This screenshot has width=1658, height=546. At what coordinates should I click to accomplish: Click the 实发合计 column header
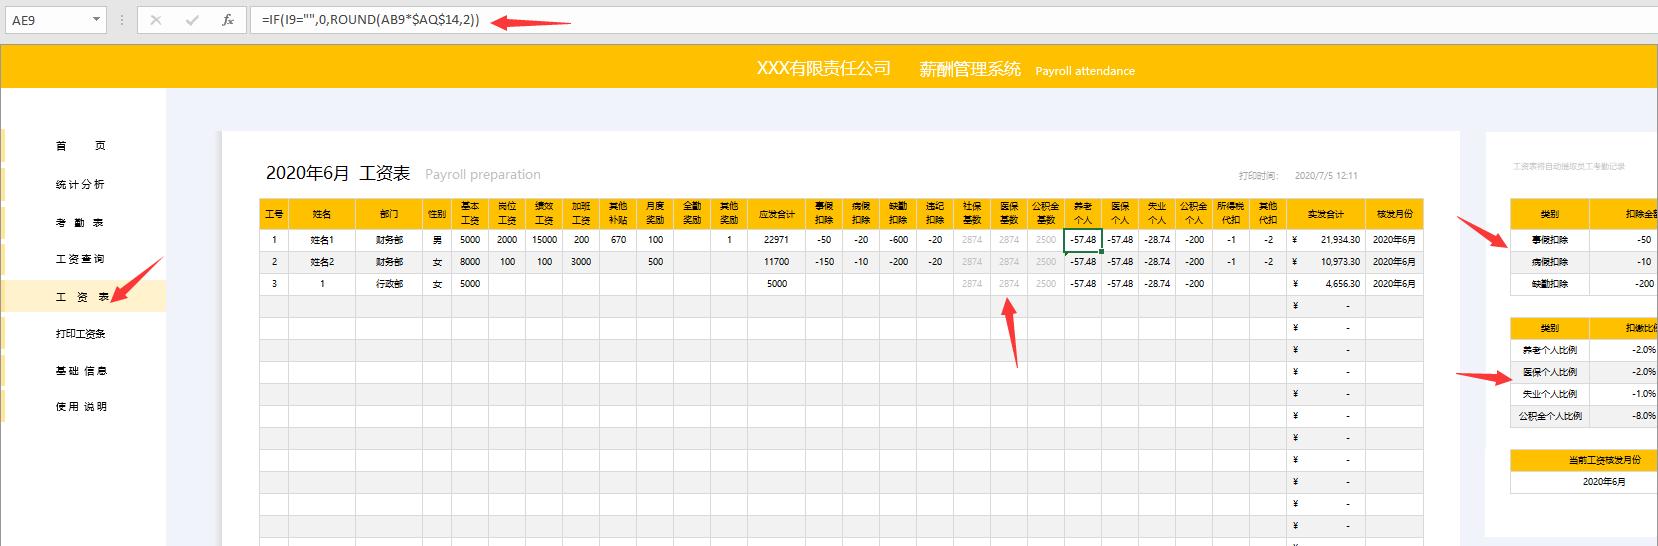point(1325,214)
